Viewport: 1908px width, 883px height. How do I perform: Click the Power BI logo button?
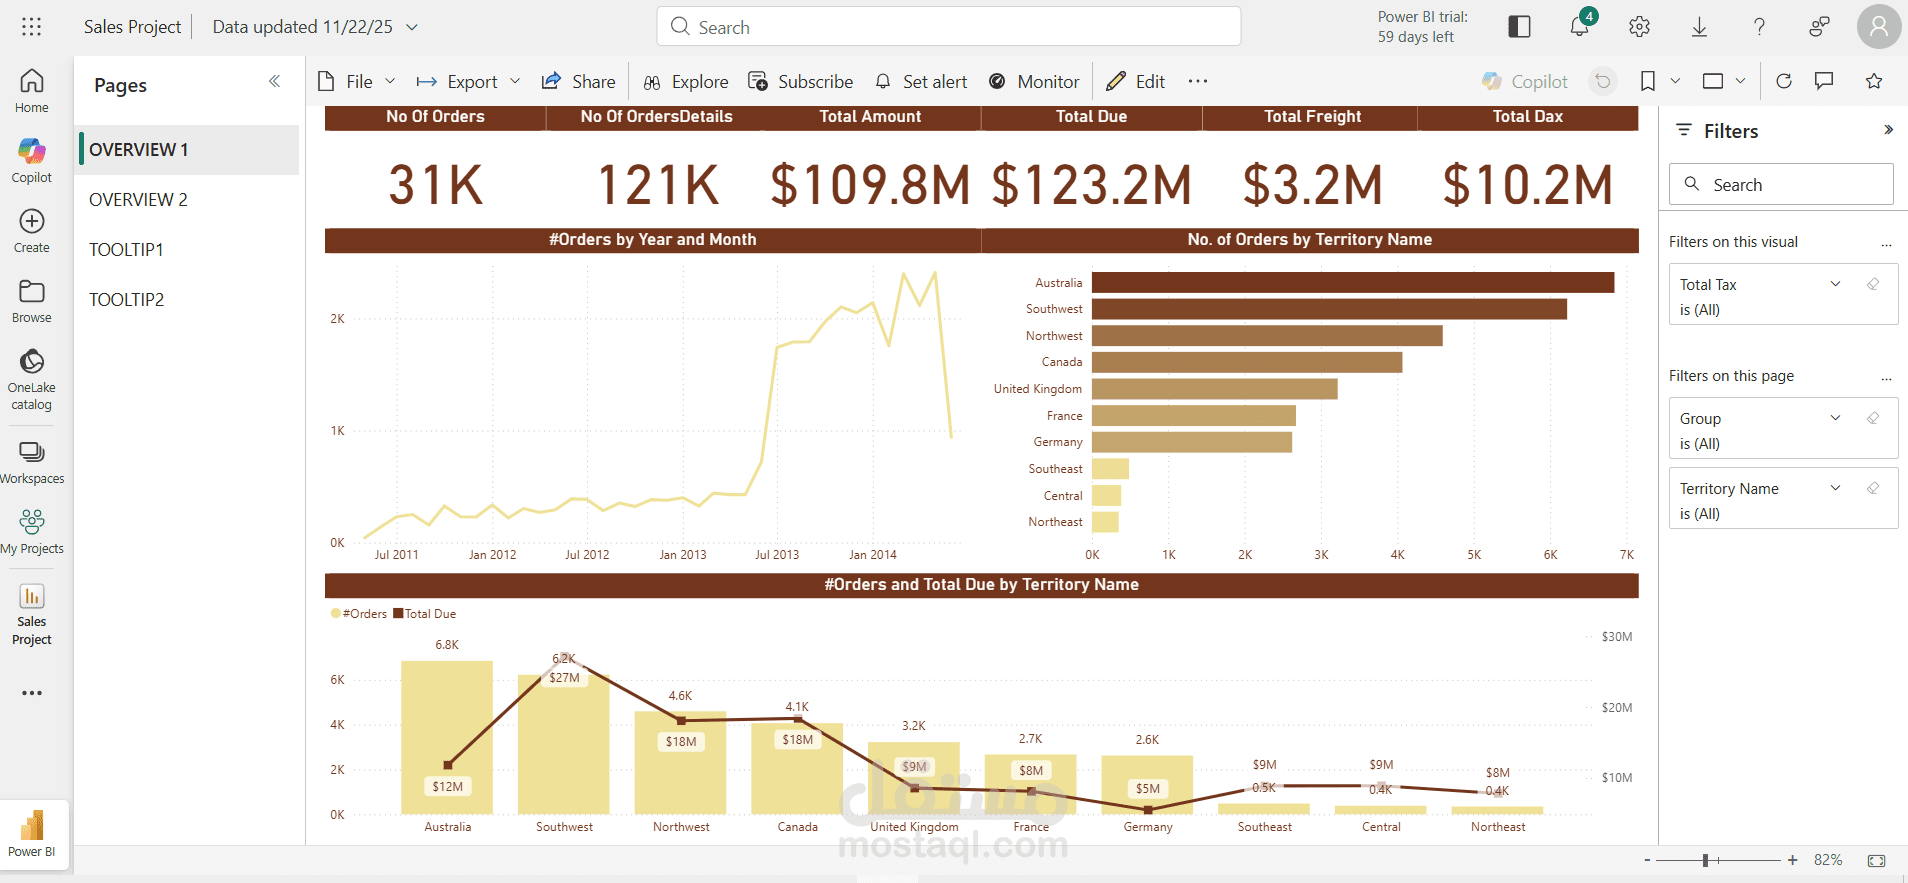click(32, 834)
